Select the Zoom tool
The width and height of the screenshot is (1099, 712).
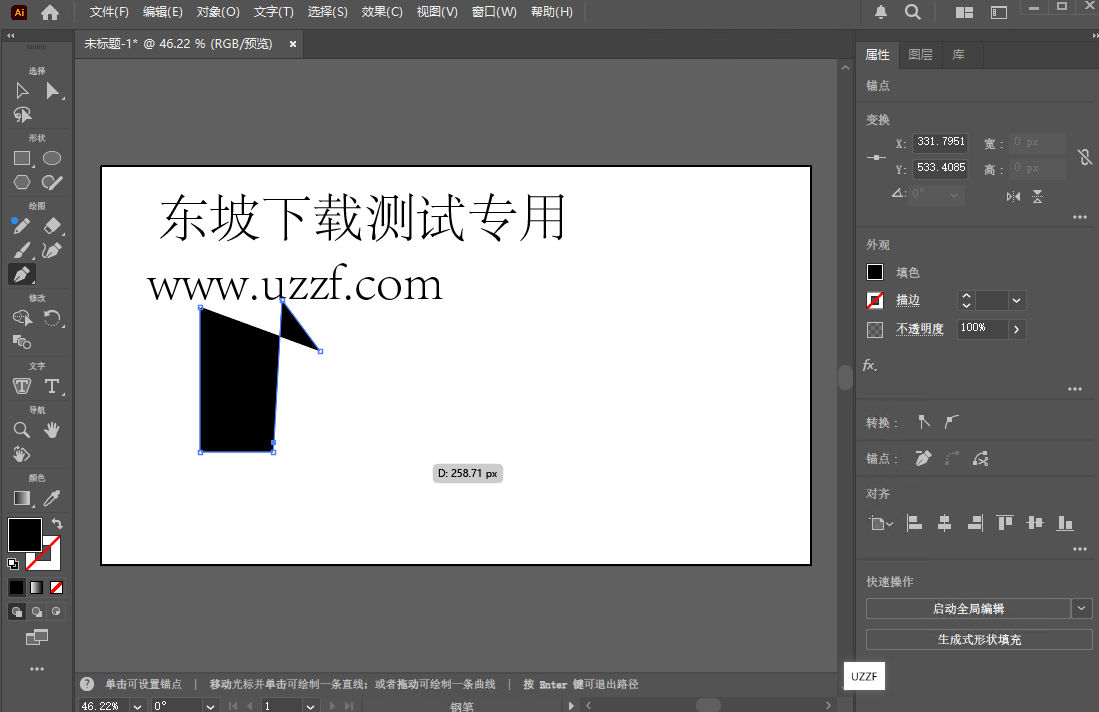[21, 429]
